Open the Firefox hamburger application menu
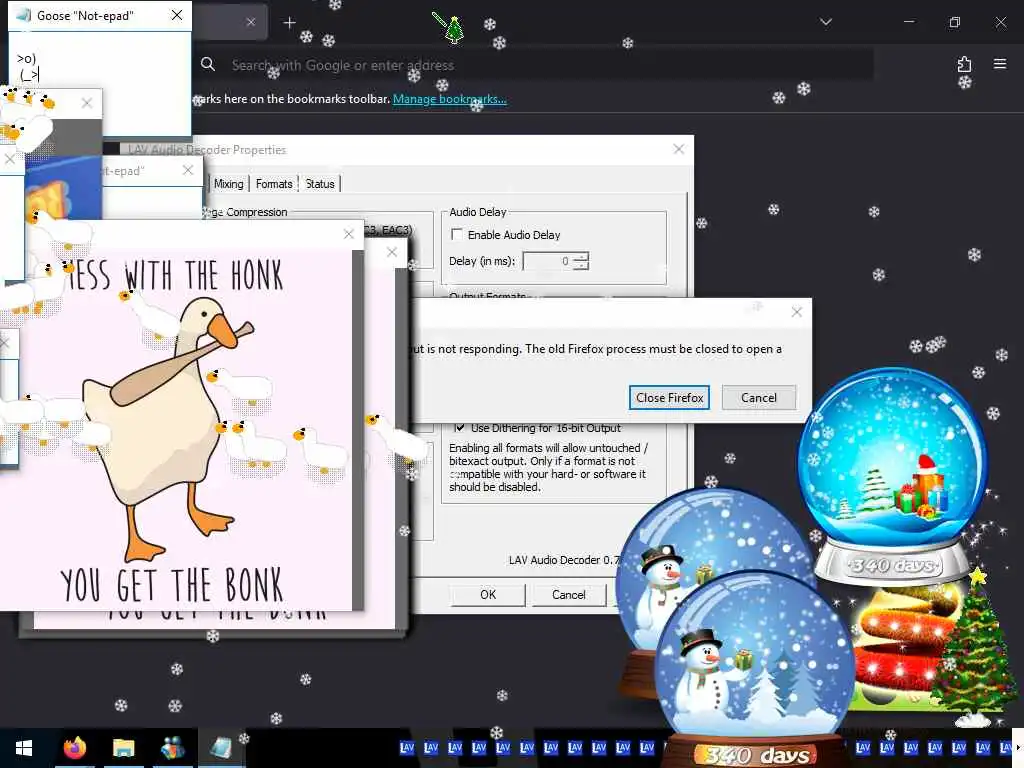The width and height of the screenshot is (1024, 768). [1000, 64]
